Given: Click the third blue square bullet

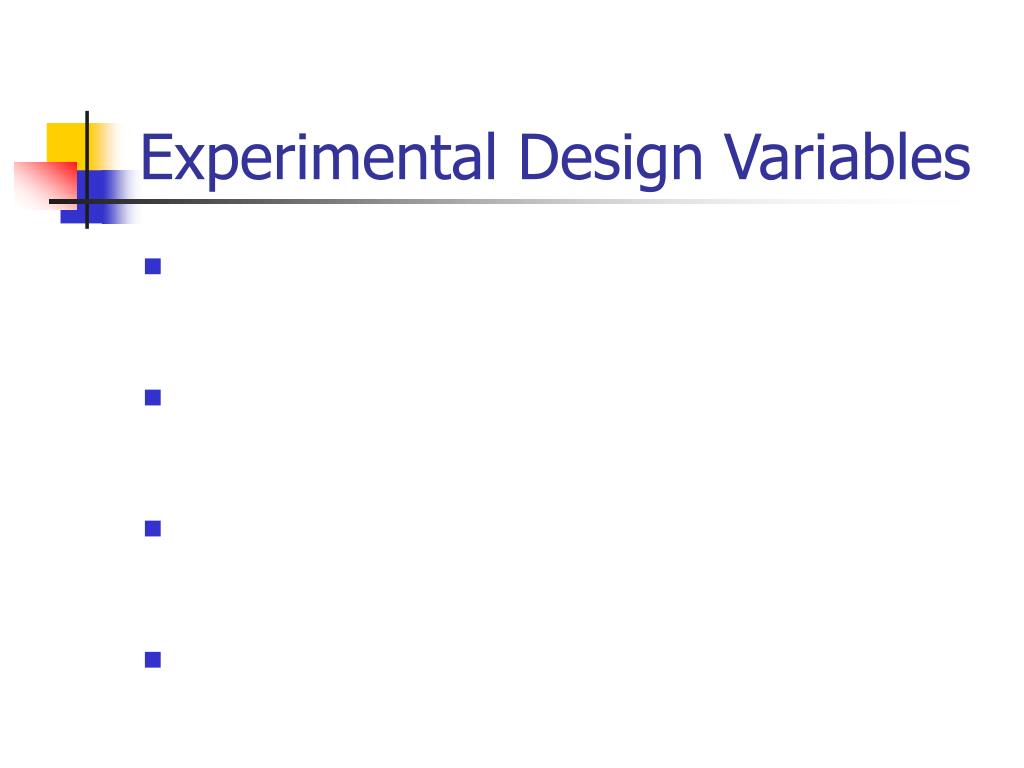Looking at the screenshot, I should tap(153, 528).
